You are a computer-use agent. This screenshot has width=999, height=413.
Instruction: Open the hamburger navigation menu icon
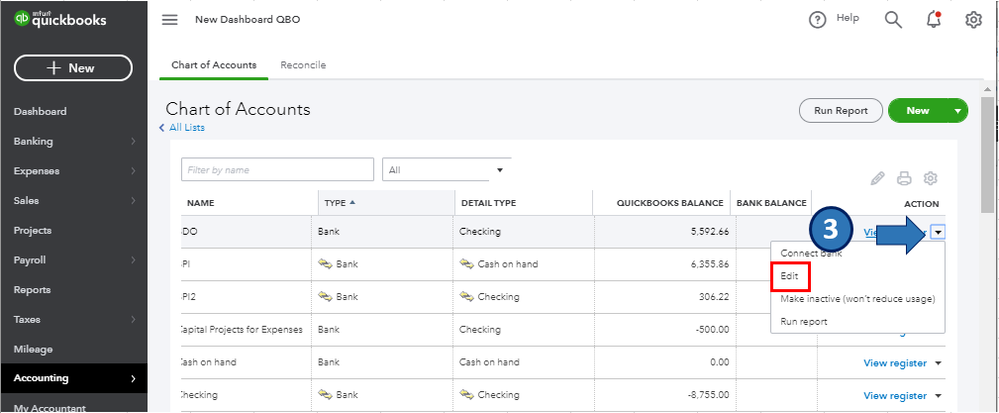pos(170,20)
